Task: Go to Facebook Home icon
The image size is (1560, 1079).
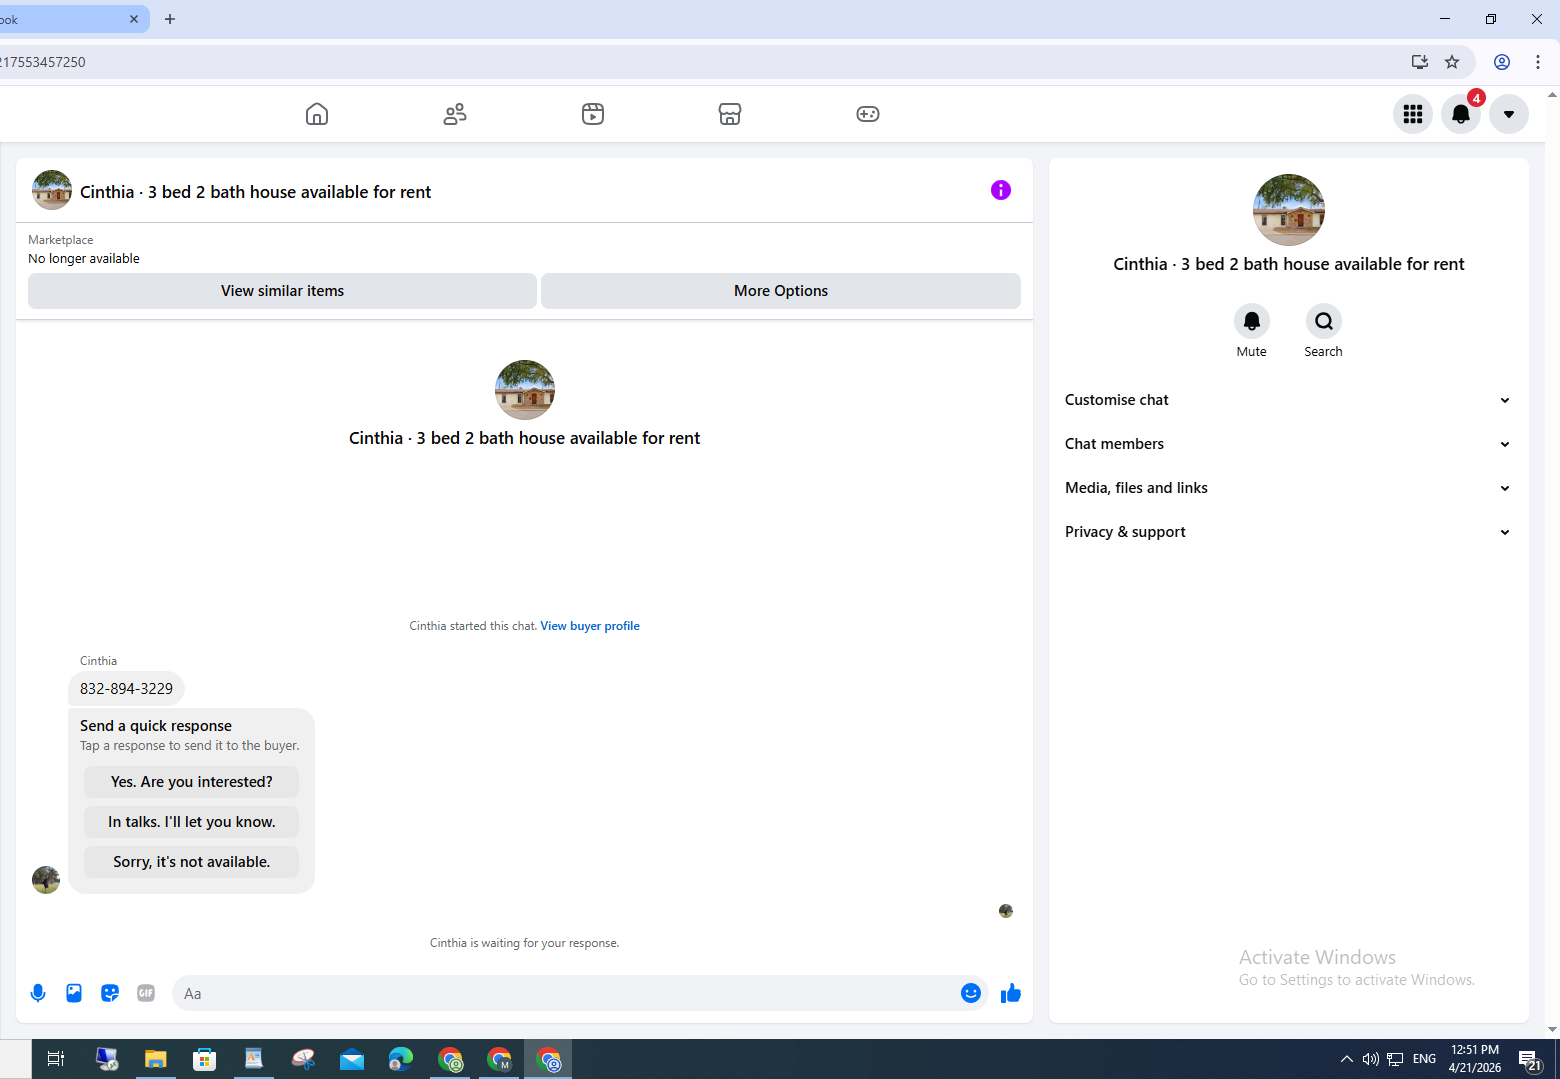Action: coord(317,114)
